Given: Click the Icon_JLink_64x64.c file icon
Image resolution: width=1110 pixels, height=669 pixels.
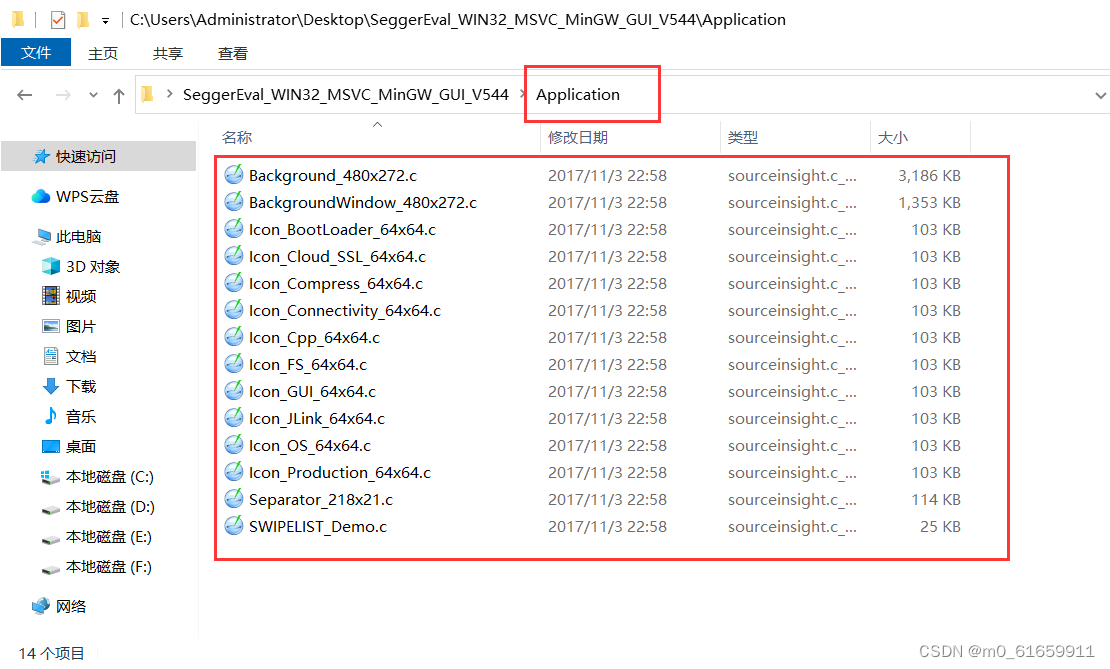Looking at the screenshot, I should click(x=234, y=418).
